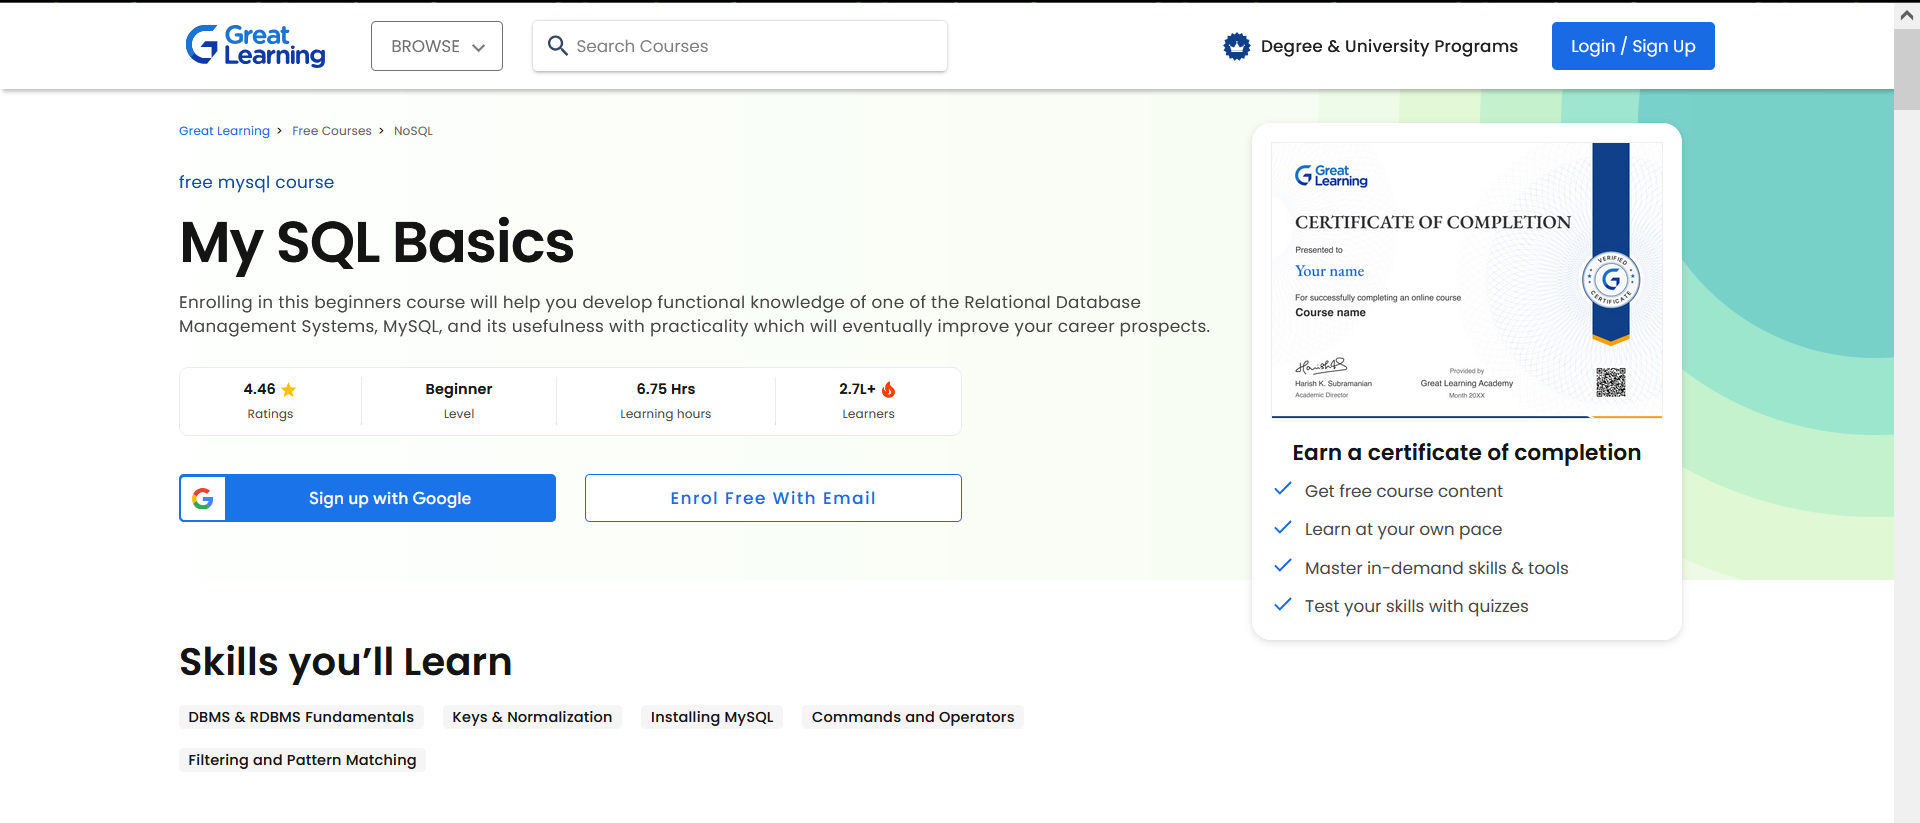This screenshot has width=1920, height=823.
Task: Open the BROWSE dropdown menu
Action: pos(437,46)
